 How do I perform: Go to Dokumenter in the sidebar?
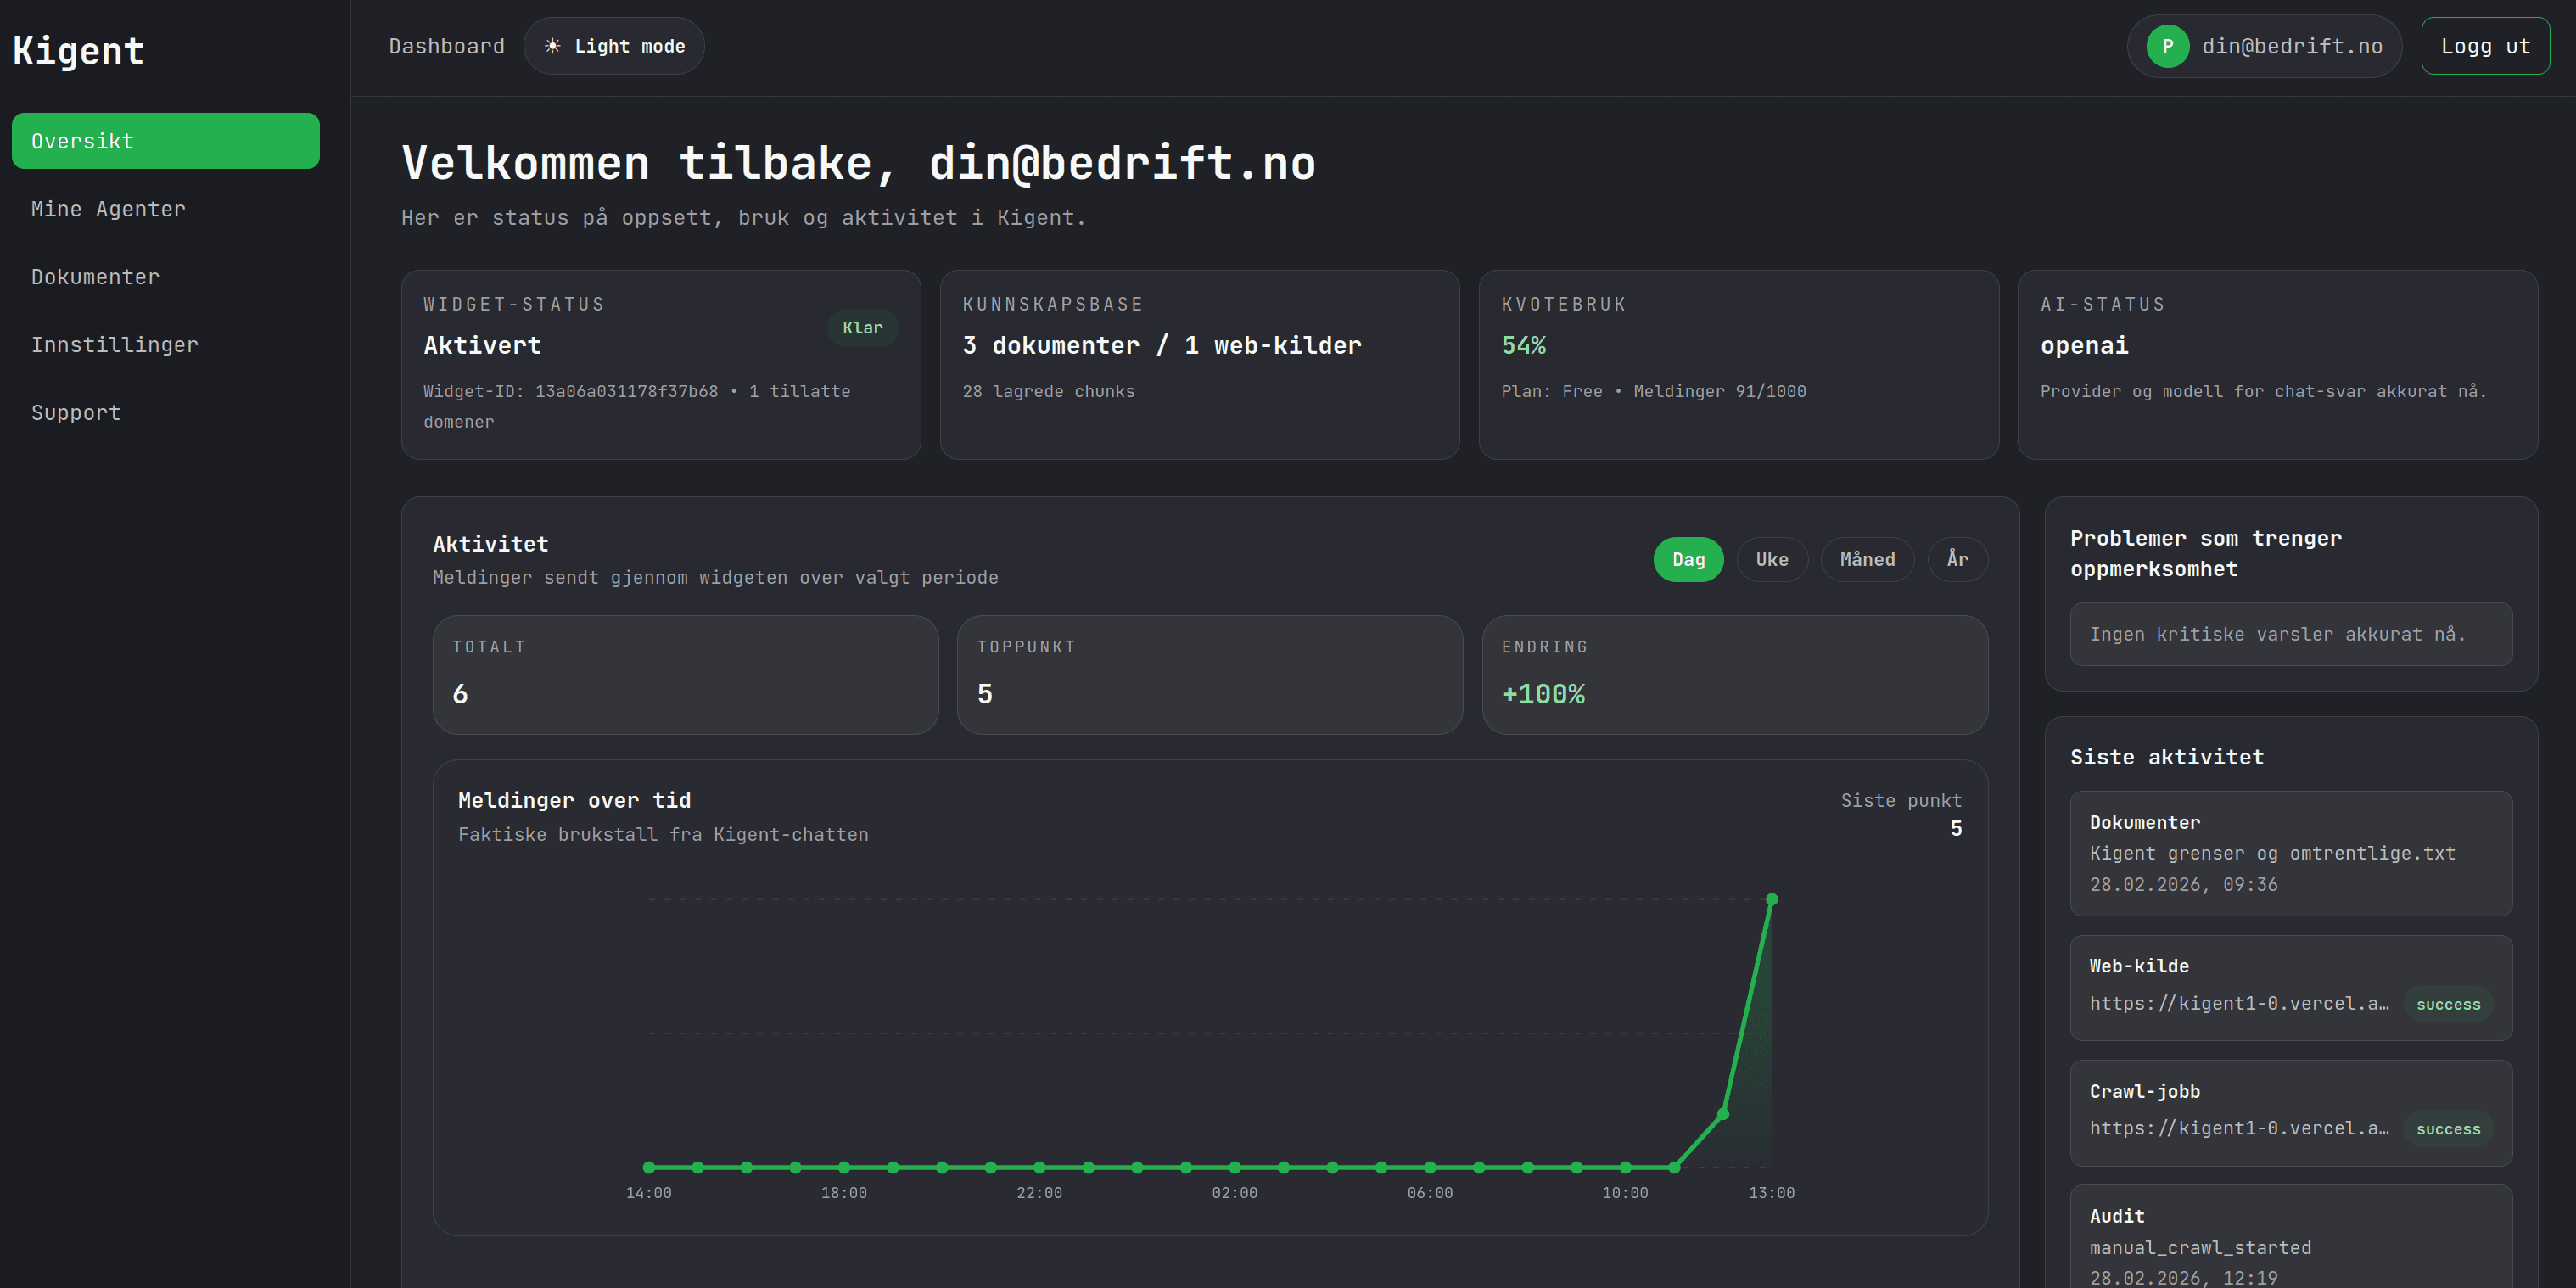[95, 277]
